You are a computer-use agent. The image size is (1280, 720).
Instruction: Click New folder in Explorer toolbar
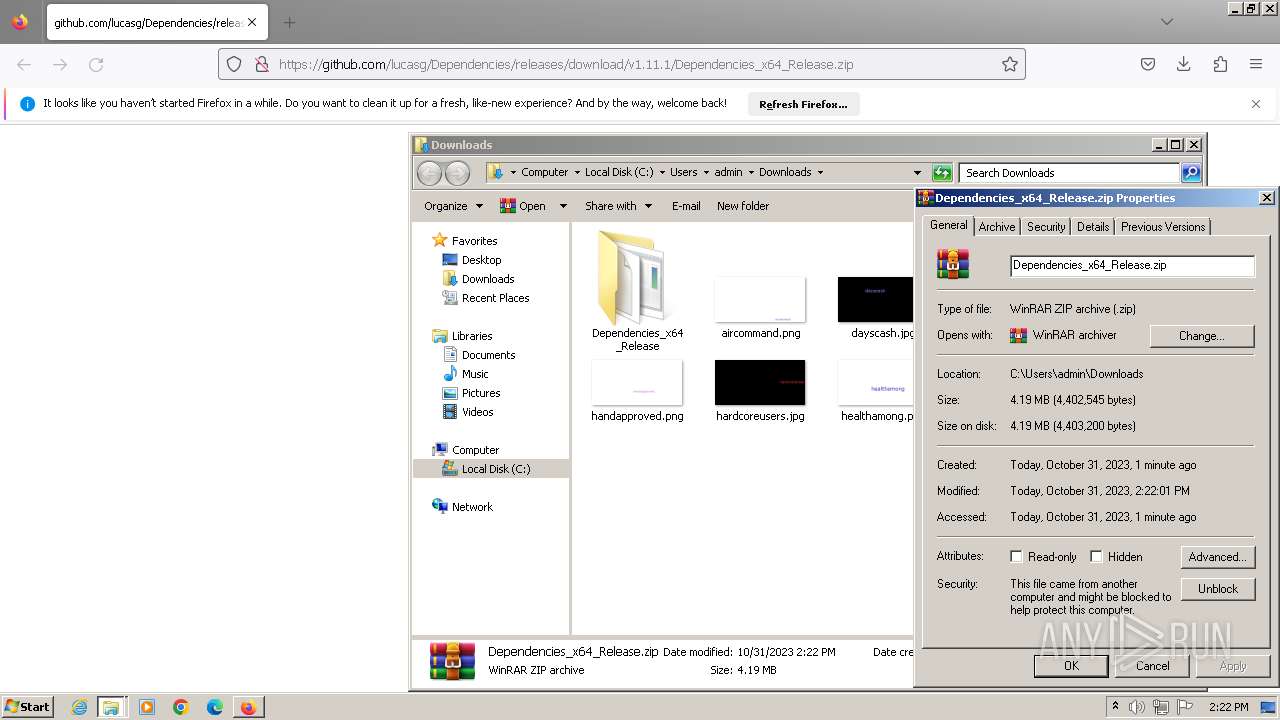click(x=743, y=206)
